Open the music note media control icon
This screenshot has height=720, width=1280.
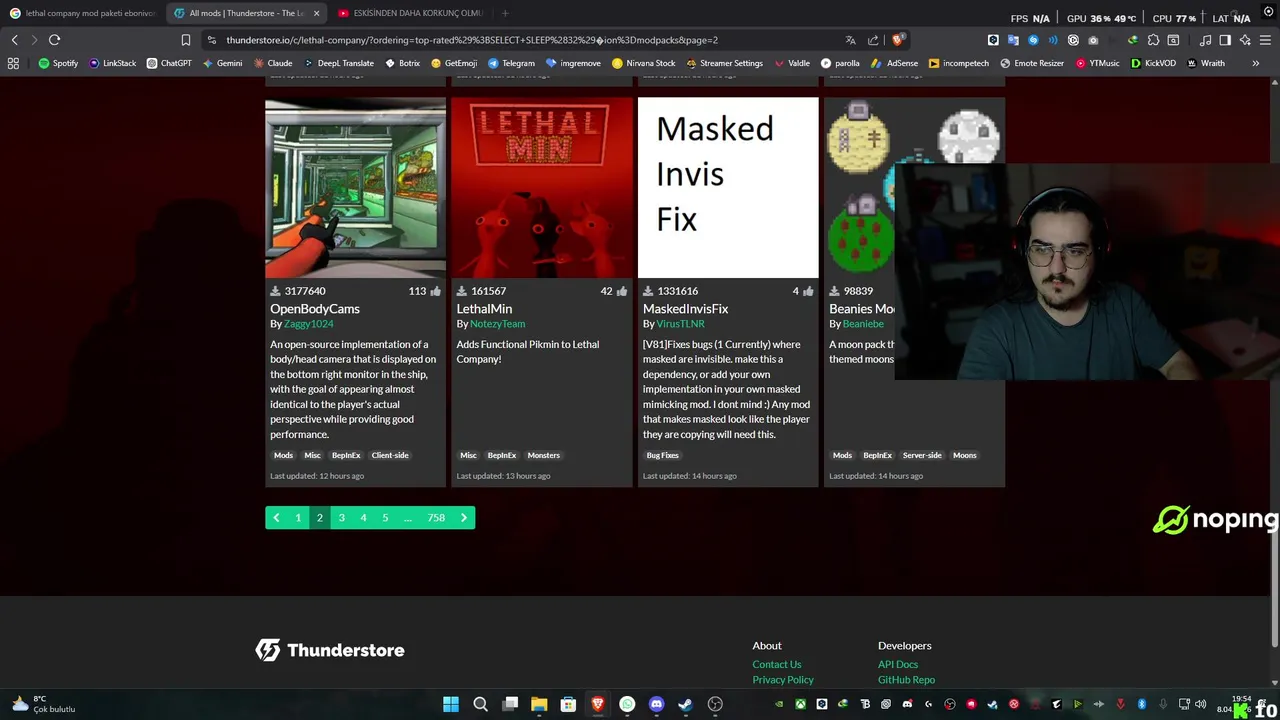(1205, 40)
